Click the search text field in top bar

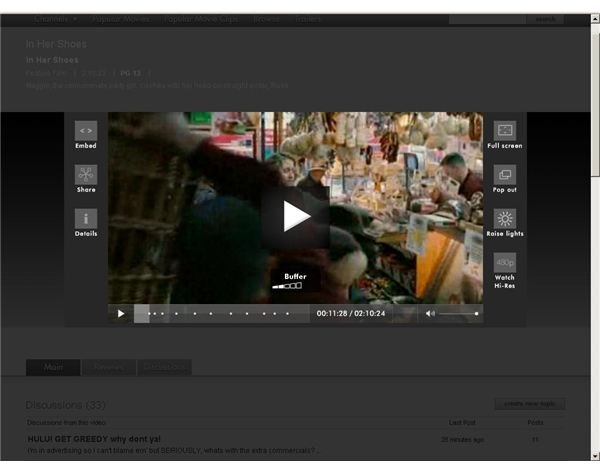coord(488,19)
